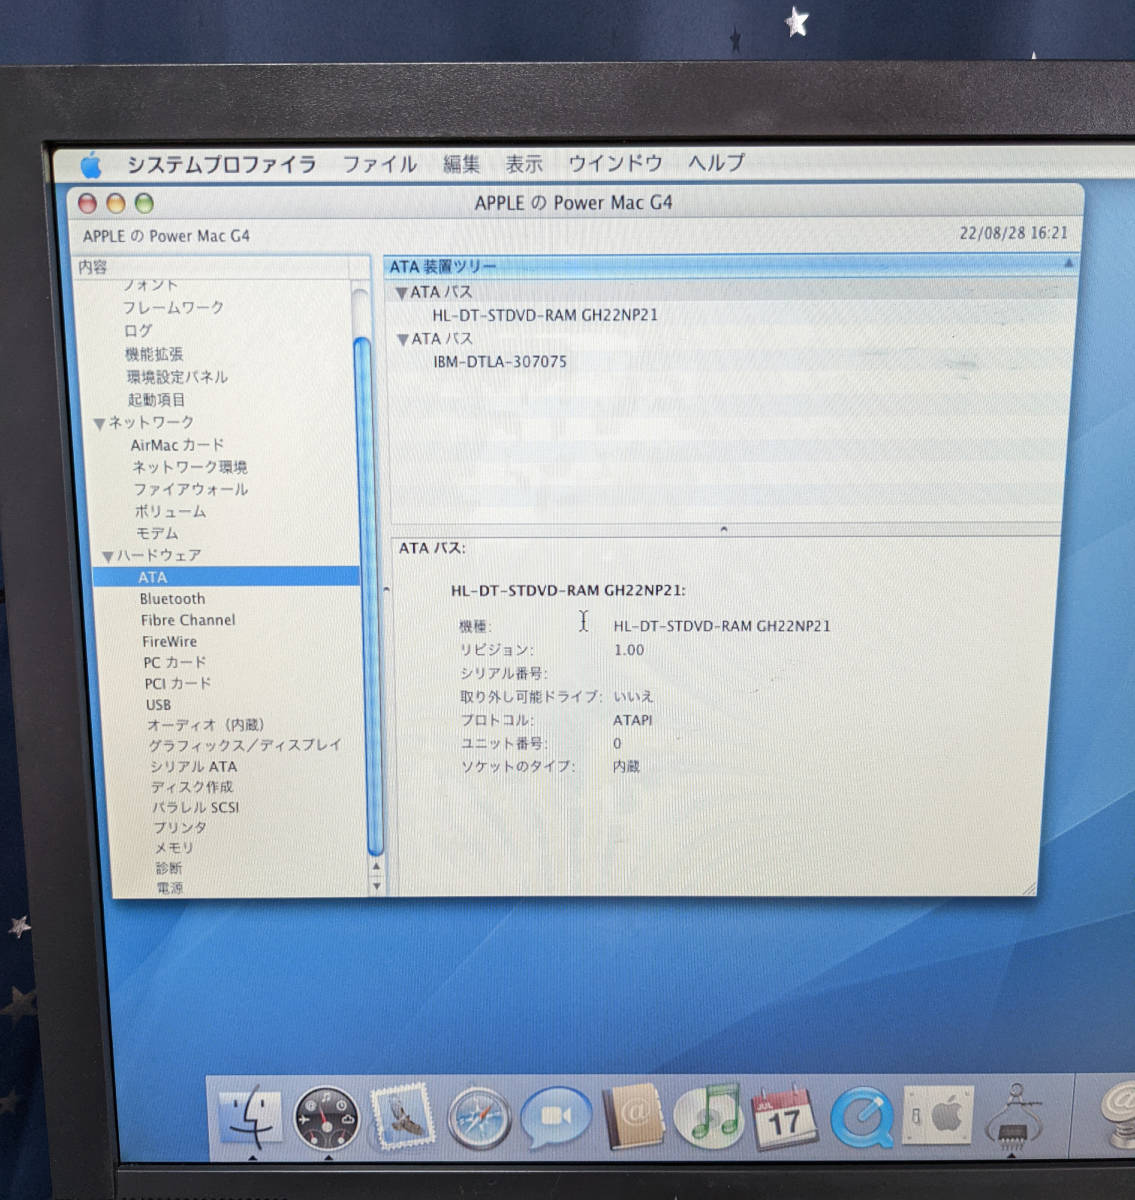The height and width of the screenshot is (1200, 1135).
Task: Select プリンタ in hardware list
Action: click(180, 828)
